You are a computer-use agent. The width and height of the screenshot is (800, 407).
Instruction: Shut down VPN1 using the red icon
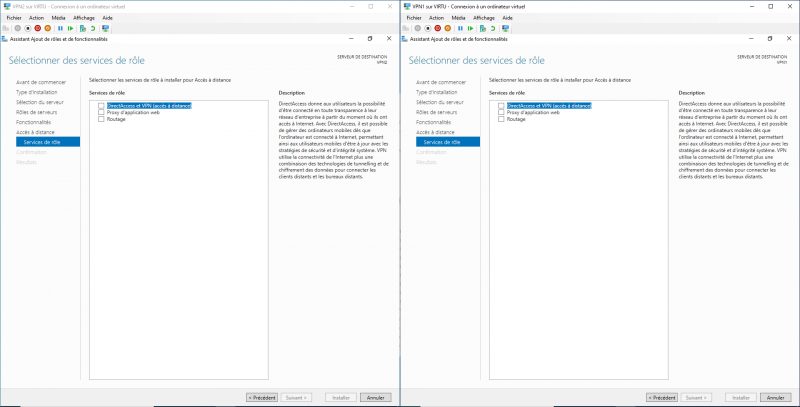click(438, 28)
